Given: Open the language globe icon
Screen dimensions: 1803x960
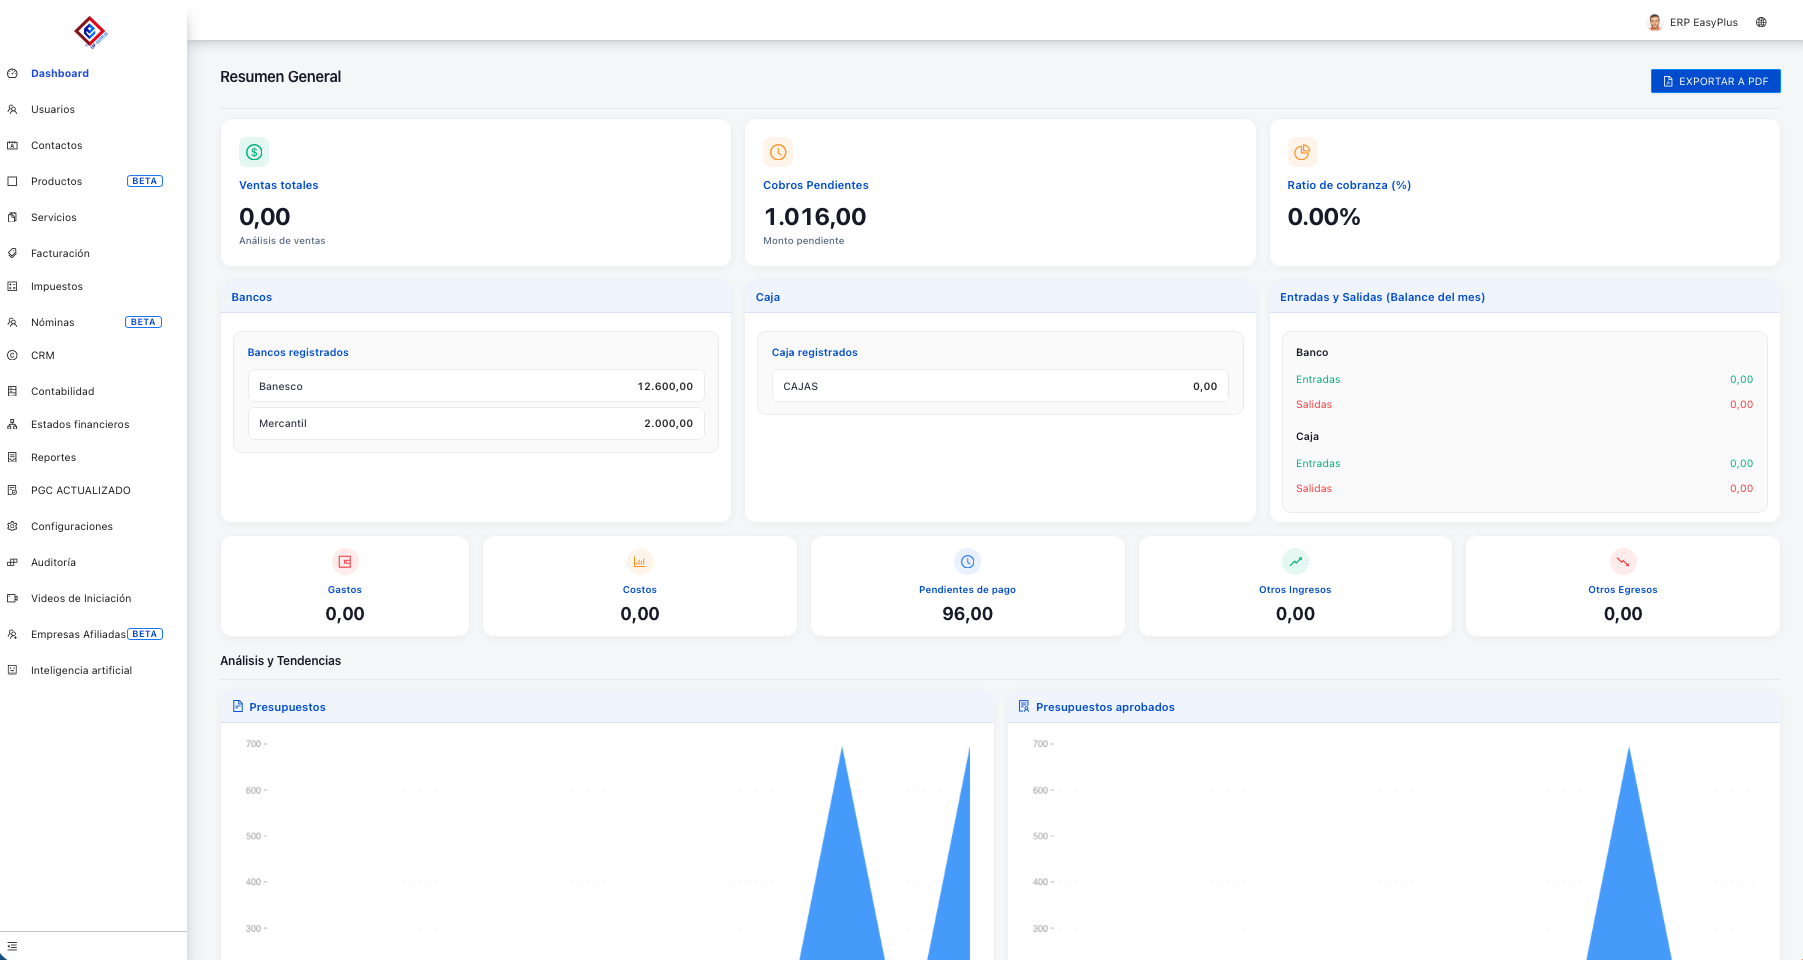Looking at the screenshot, I should [x=1761, y=22].
